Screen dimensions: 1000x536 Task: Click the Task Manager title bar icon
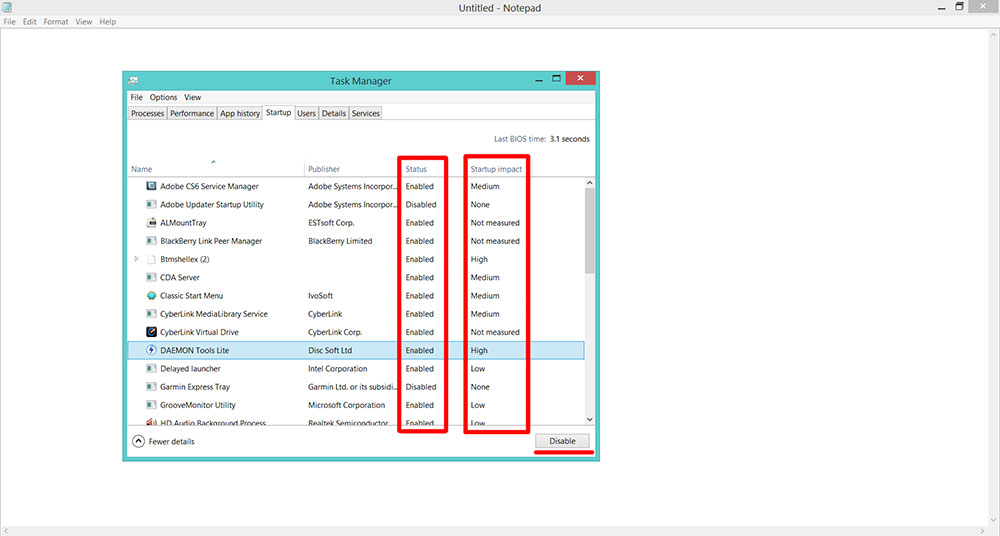pos(133,81)
